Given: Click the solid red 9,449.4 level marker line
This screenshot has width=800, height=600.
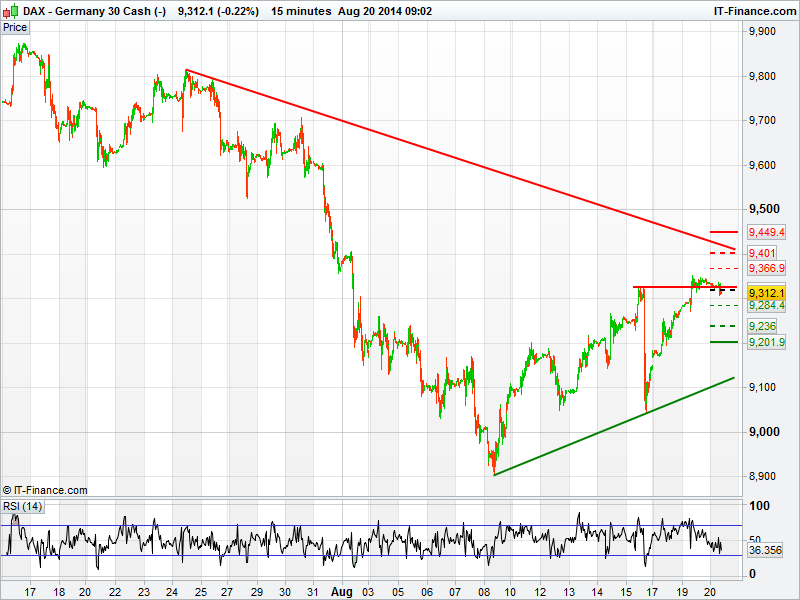Looking at the screenshot, I should click(723, 232).
